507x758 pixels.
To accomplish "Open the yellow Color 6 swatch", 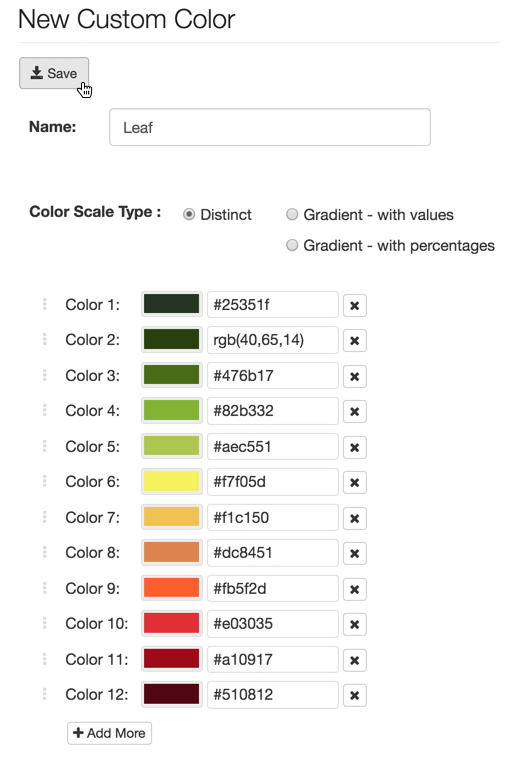I will coord(172,481).
